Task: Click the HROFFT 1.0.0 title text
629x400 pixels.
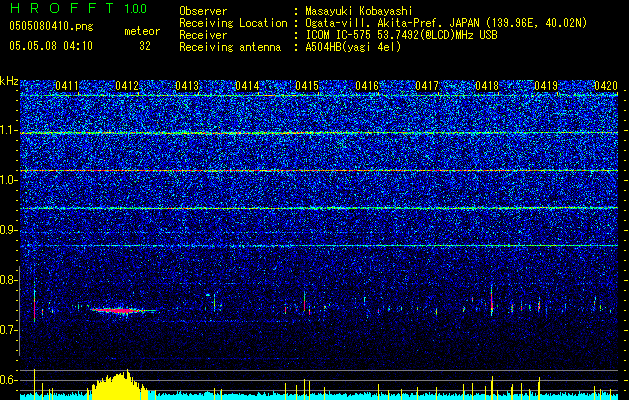Action: point(79,8)
